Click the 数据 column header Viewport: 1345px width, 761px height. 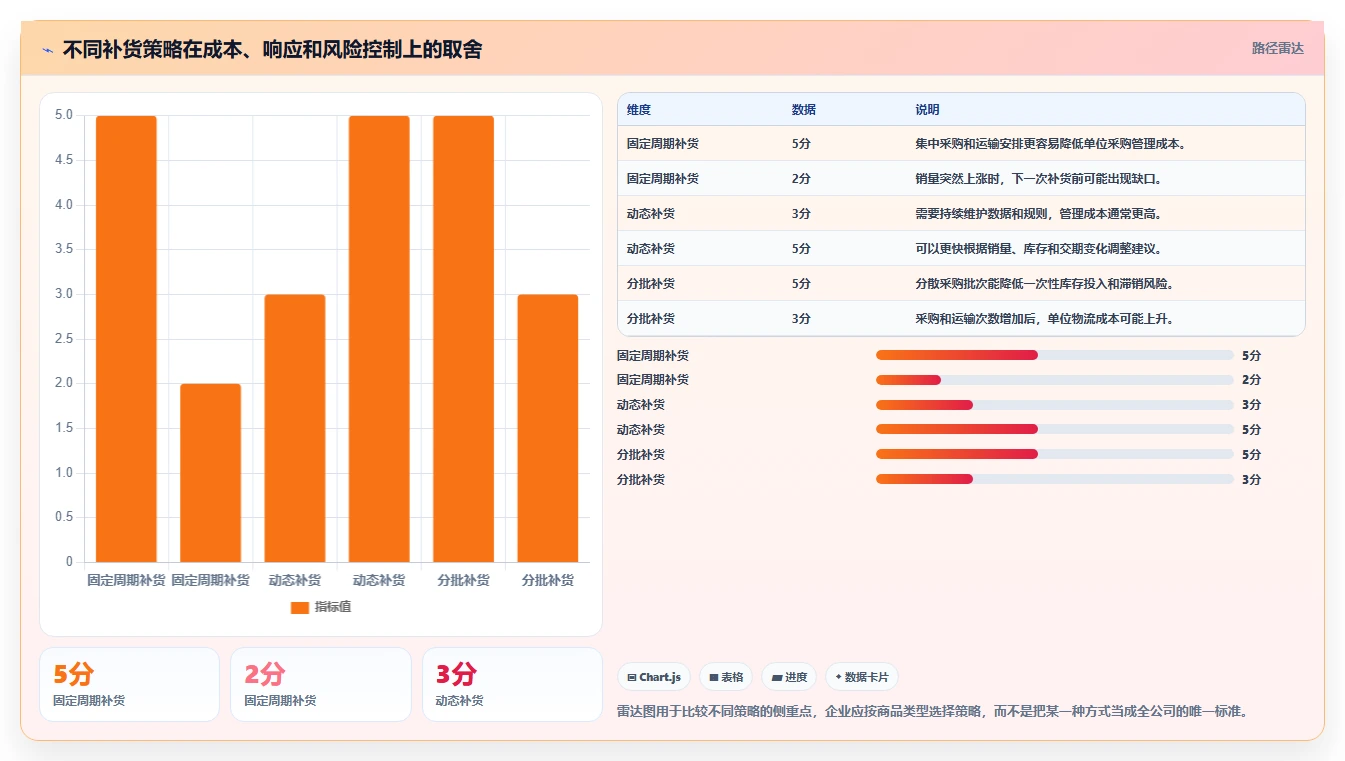804,110
